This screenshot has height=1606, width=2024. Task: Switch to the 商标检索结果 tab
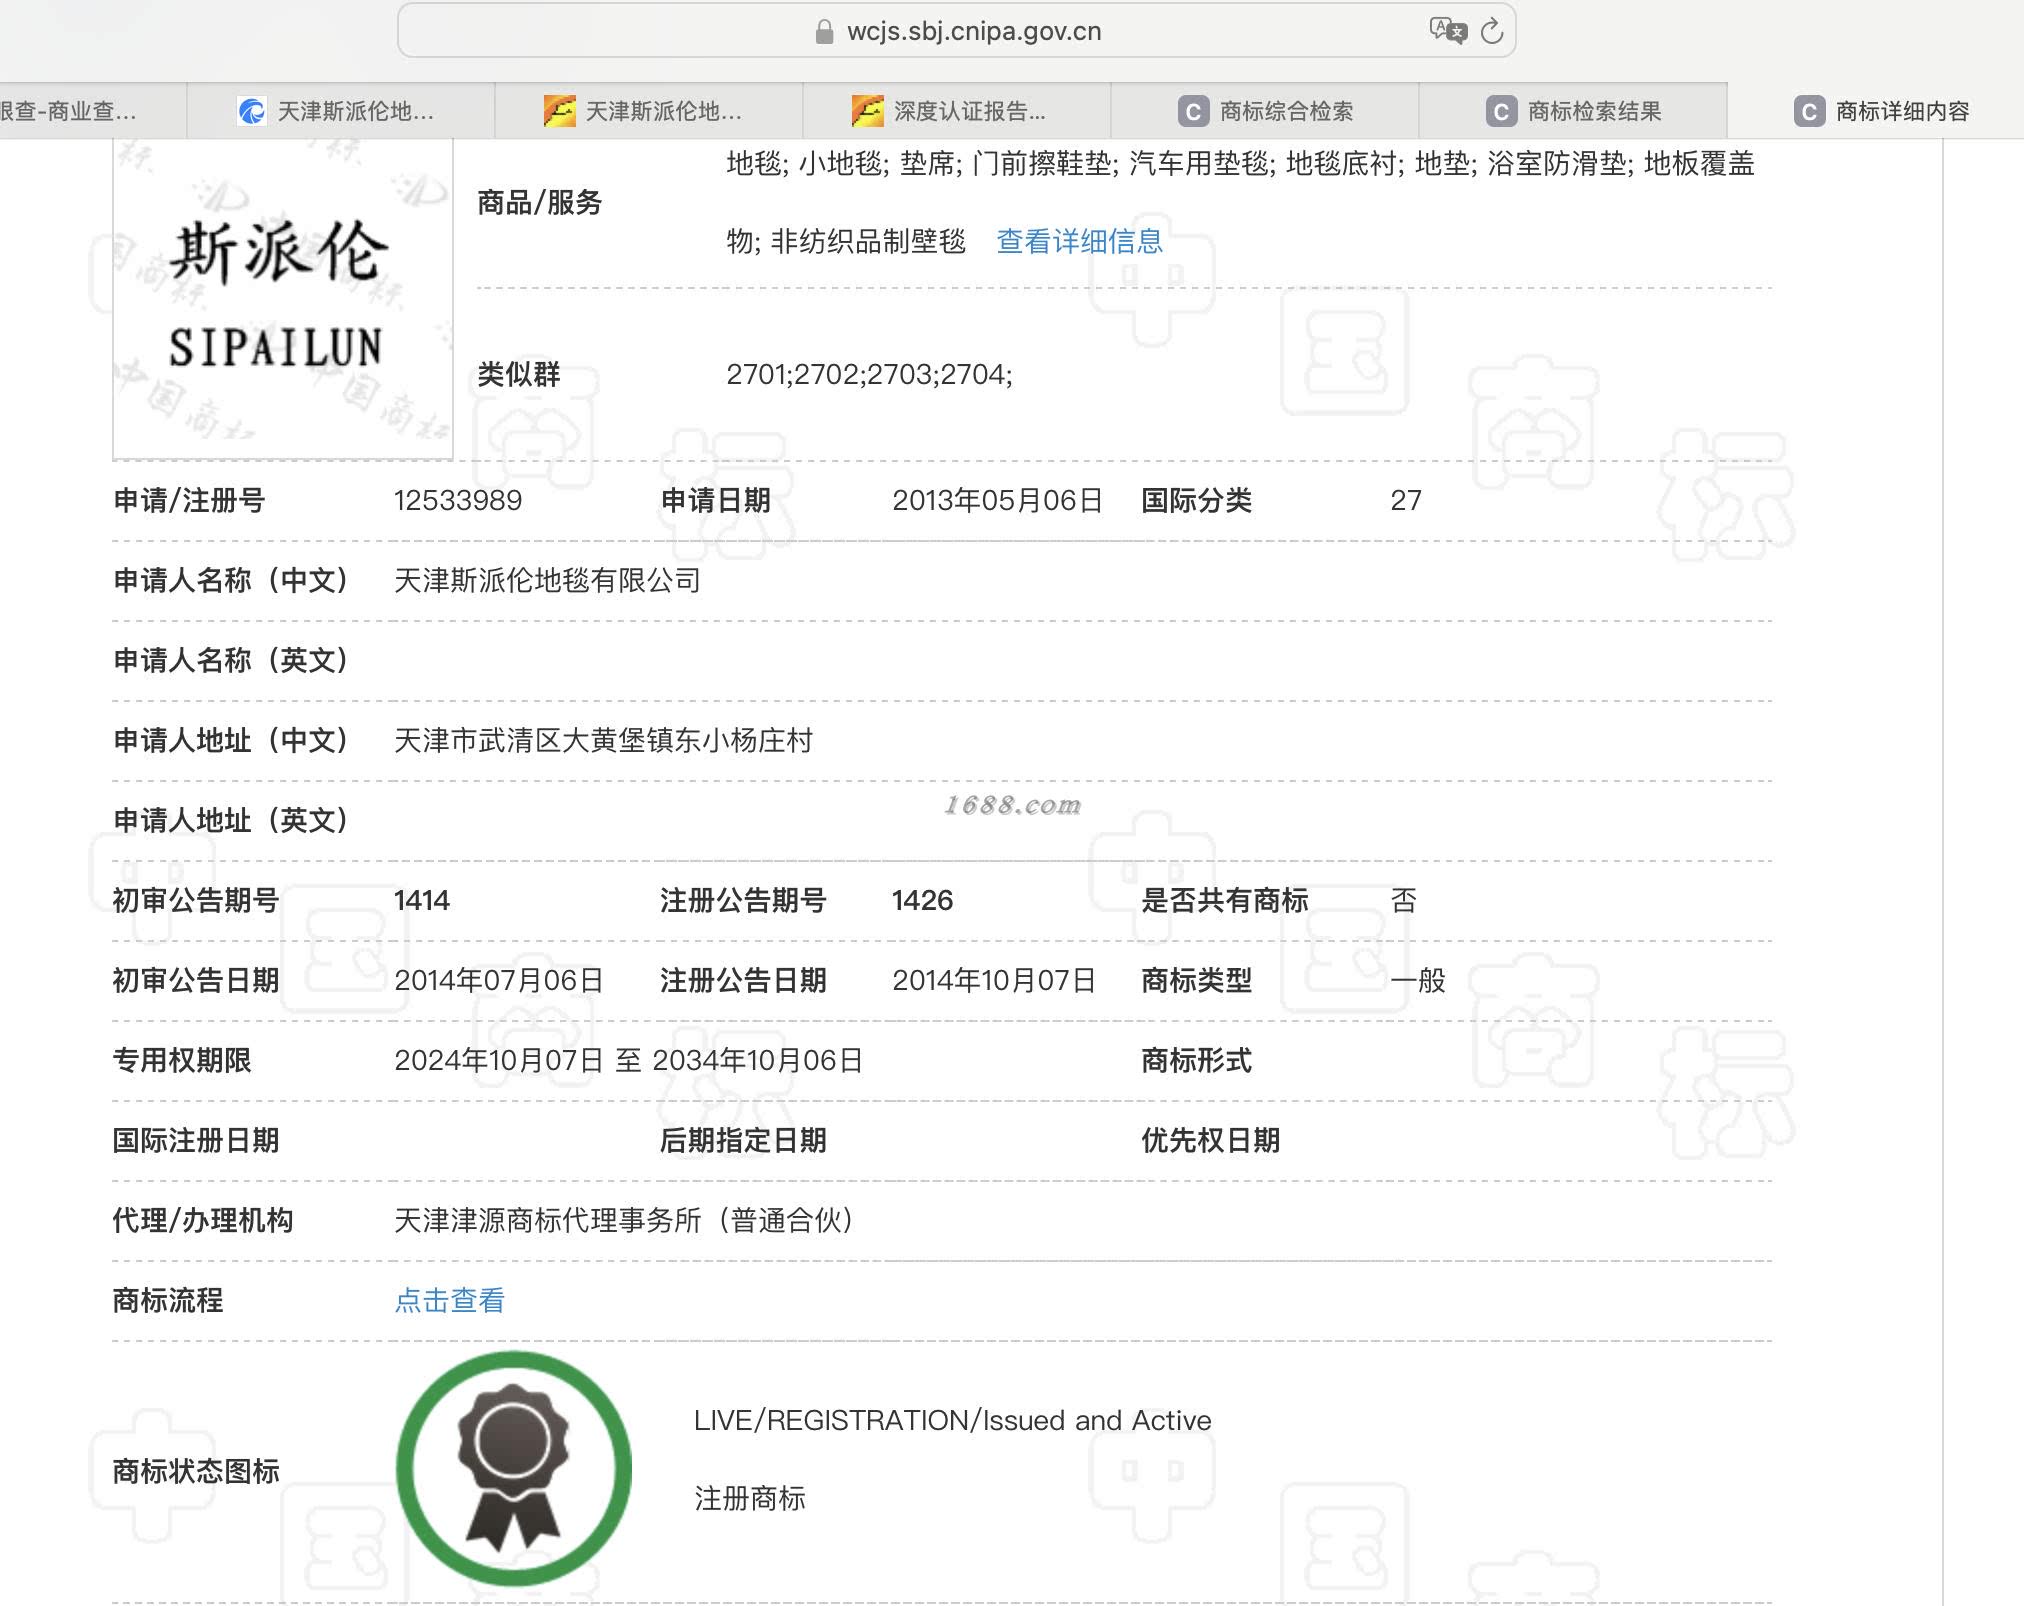pos(1593,111)
